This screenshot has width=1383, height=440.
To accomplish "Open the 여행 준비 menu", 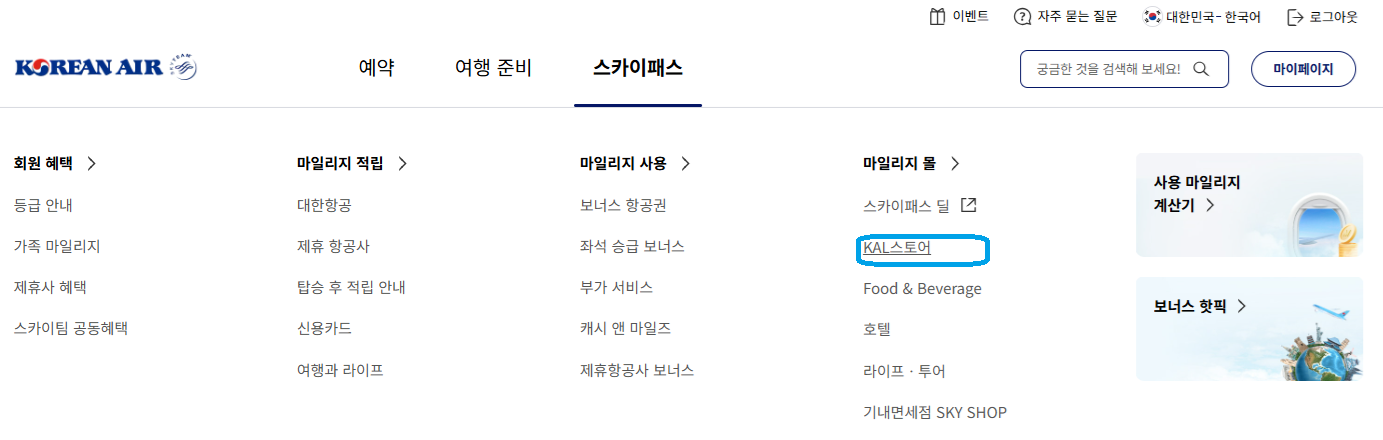I will pyautogui.click(x=493, y=69).
